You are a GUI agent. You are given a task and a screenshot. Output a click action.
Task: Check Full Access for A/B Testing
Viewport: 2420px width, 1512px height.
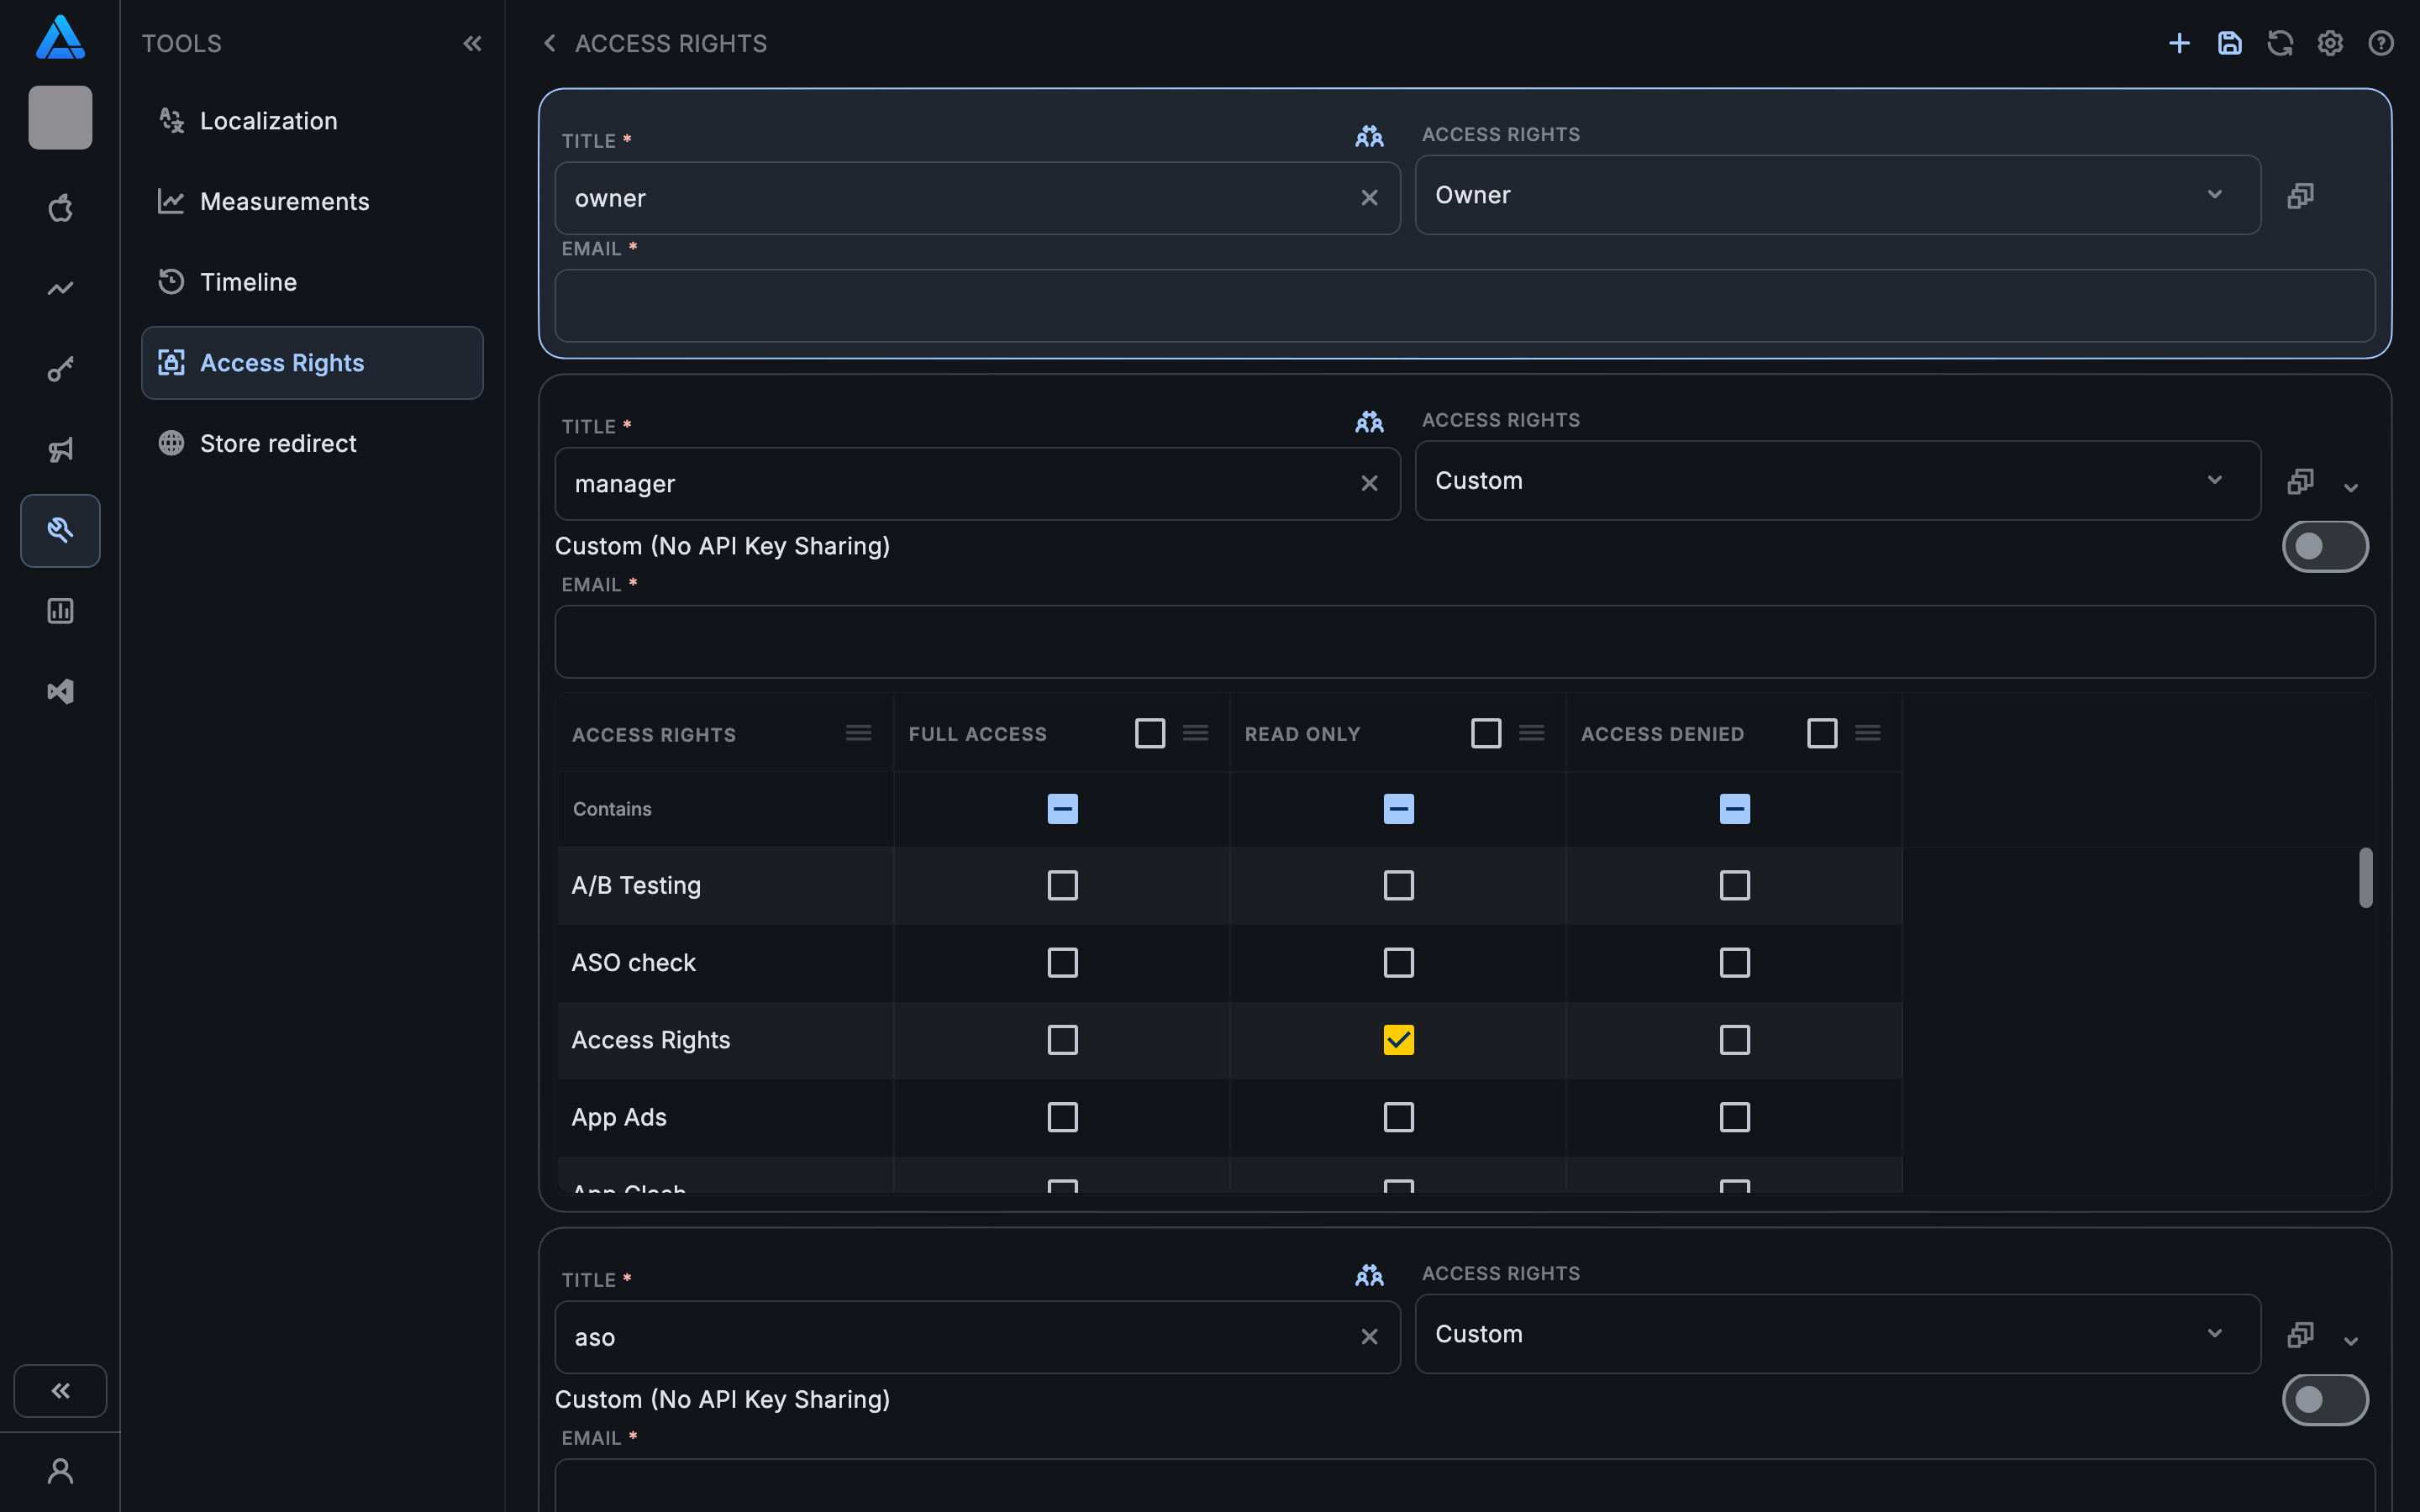(x=1062, y=885)
